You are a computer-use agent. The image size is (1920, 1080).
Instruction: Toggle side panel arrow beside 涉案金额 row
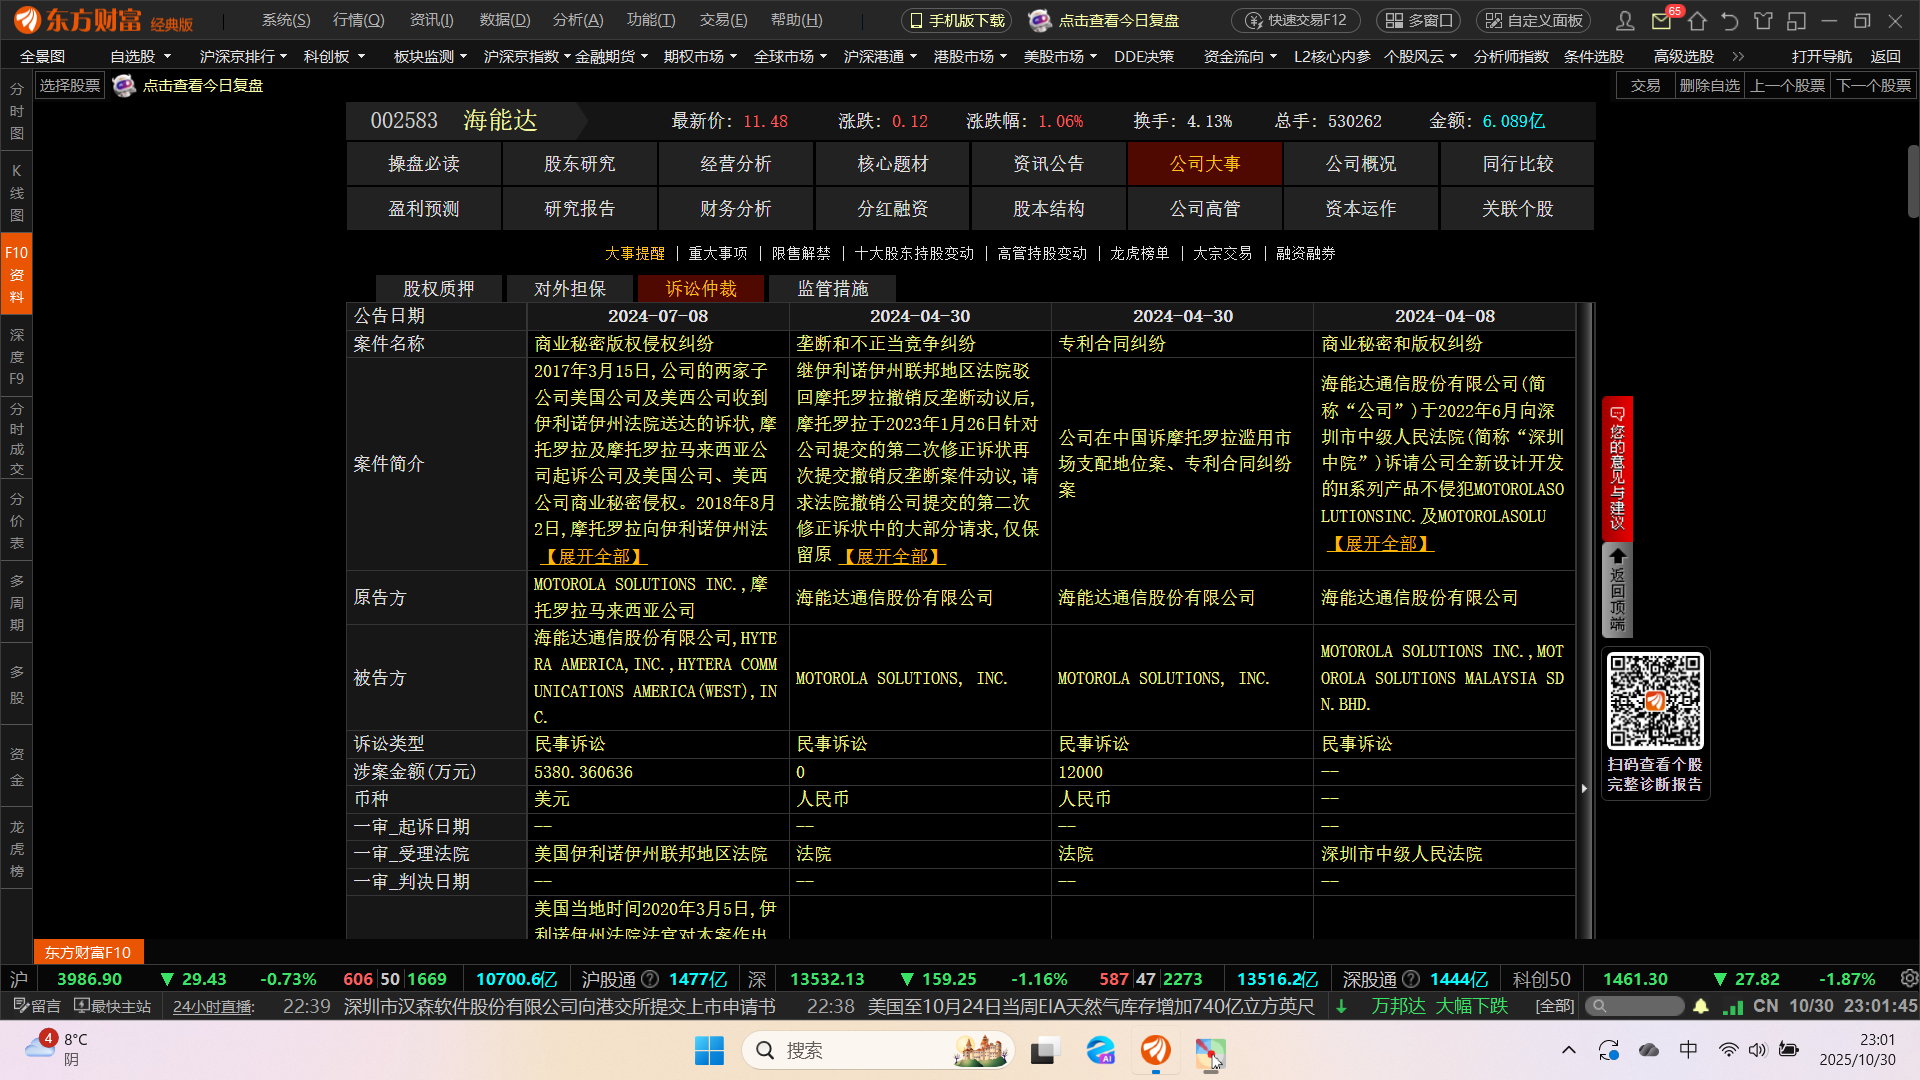tap(1584, 788)
